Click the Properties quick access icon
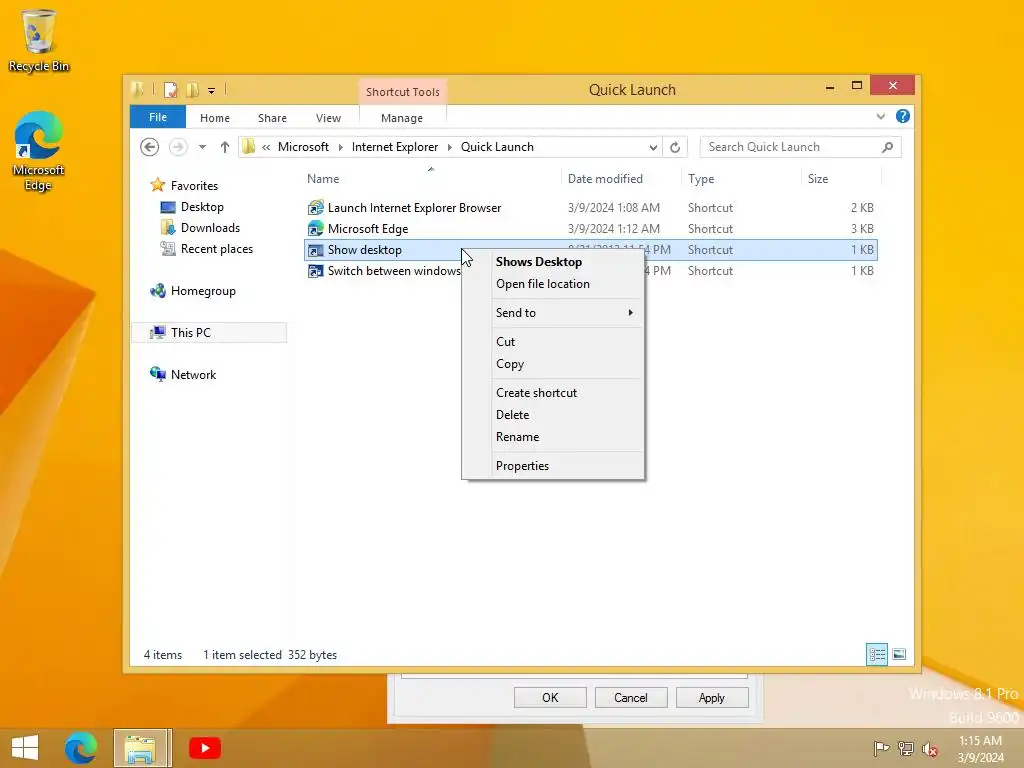The height and width of the screenshot is (768, 1024). click(x=170, y=90)
